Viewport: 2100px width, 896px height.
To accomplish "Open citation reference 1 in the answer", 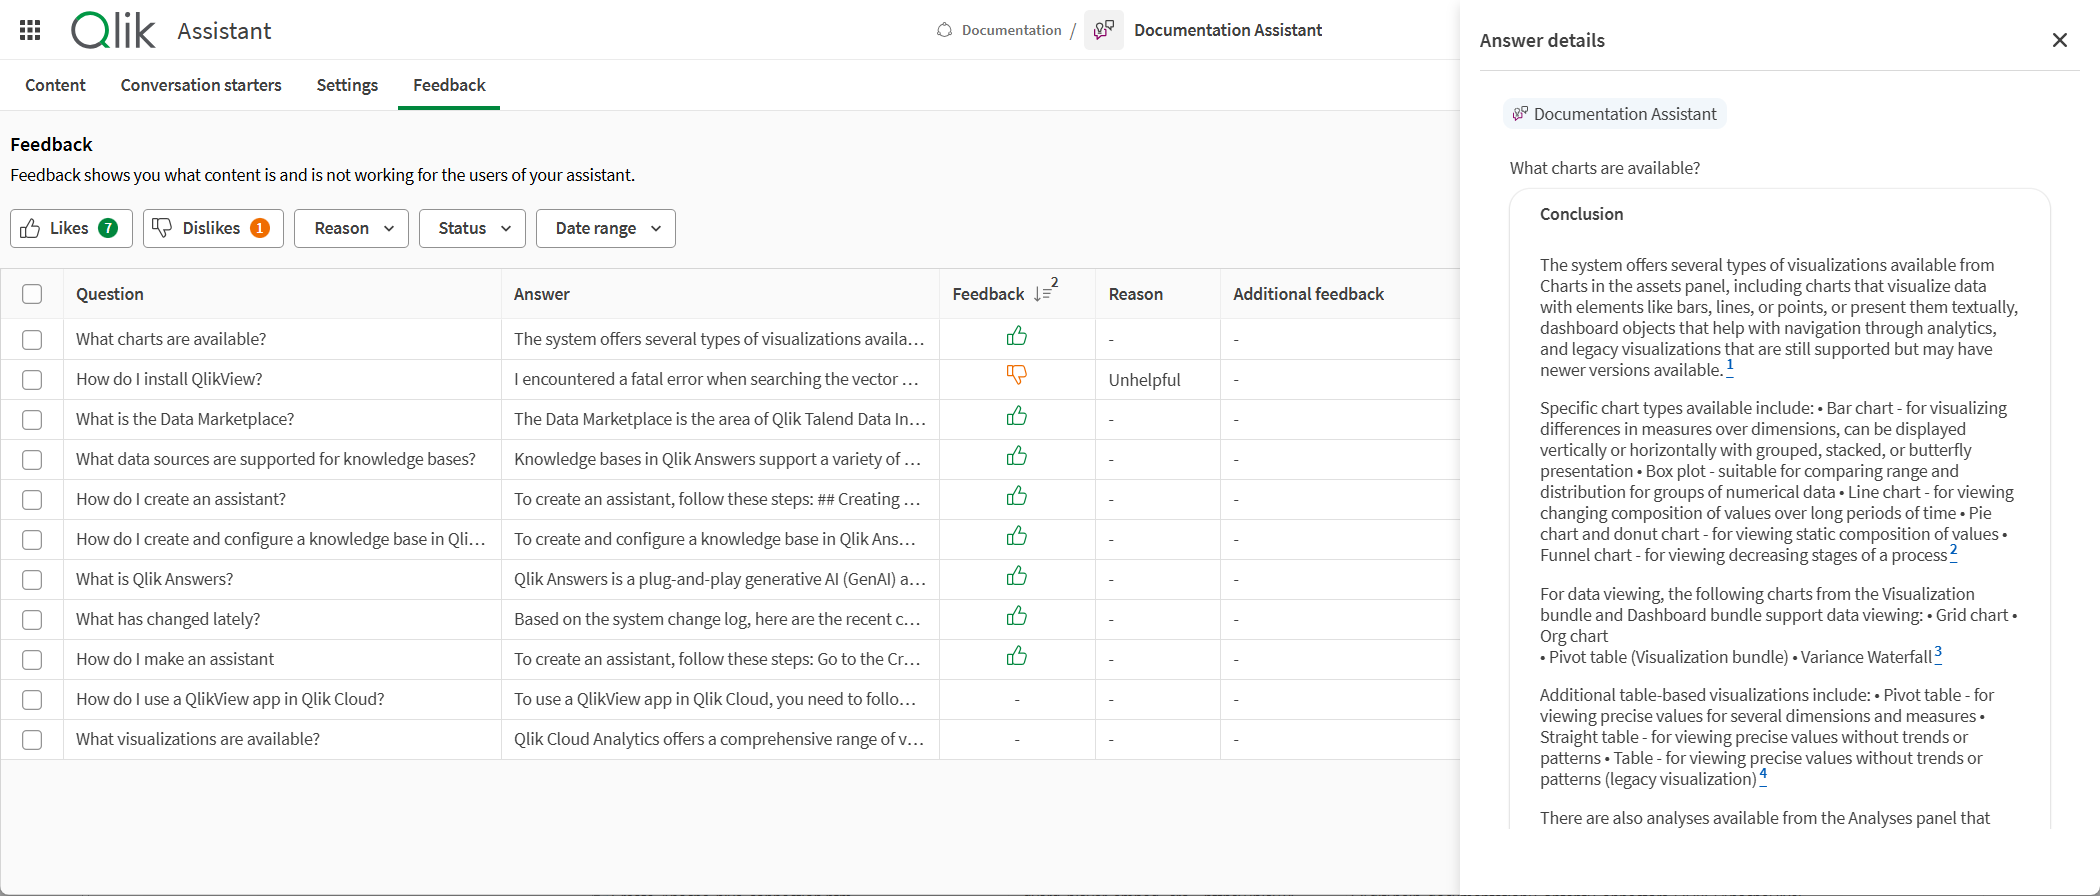I will 1729,367.
